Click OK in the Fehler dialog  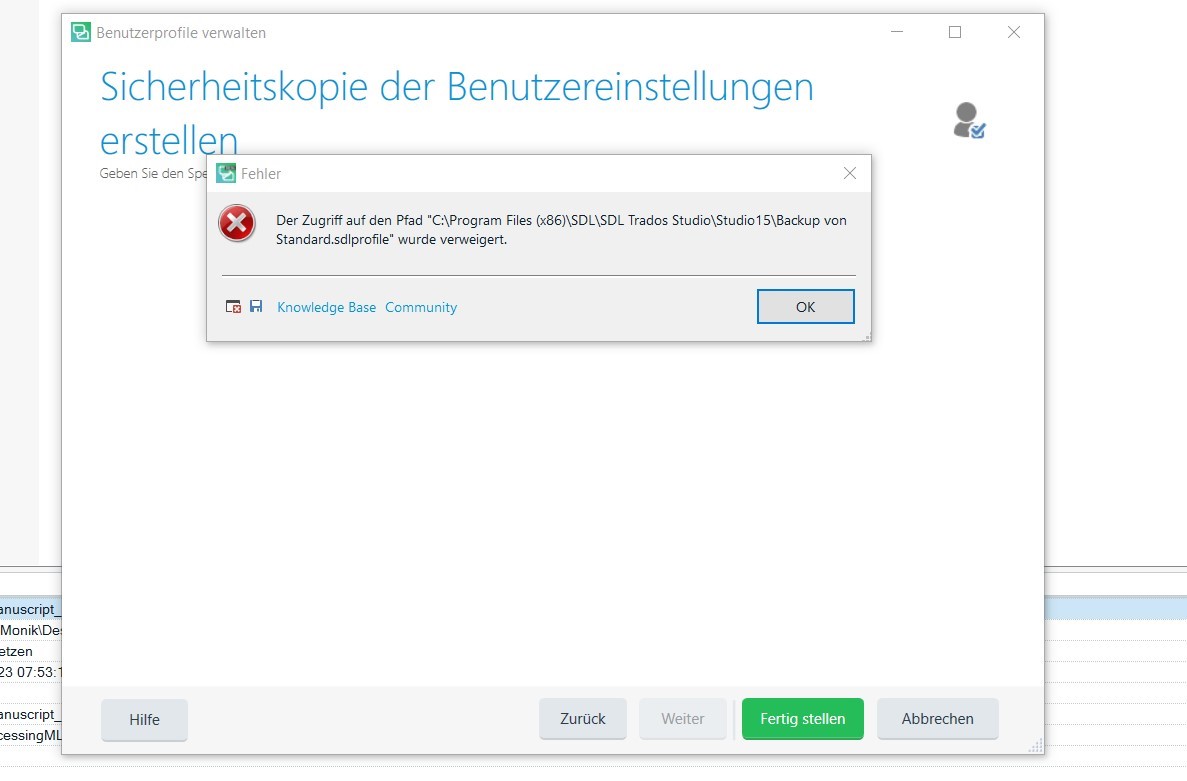805,306
